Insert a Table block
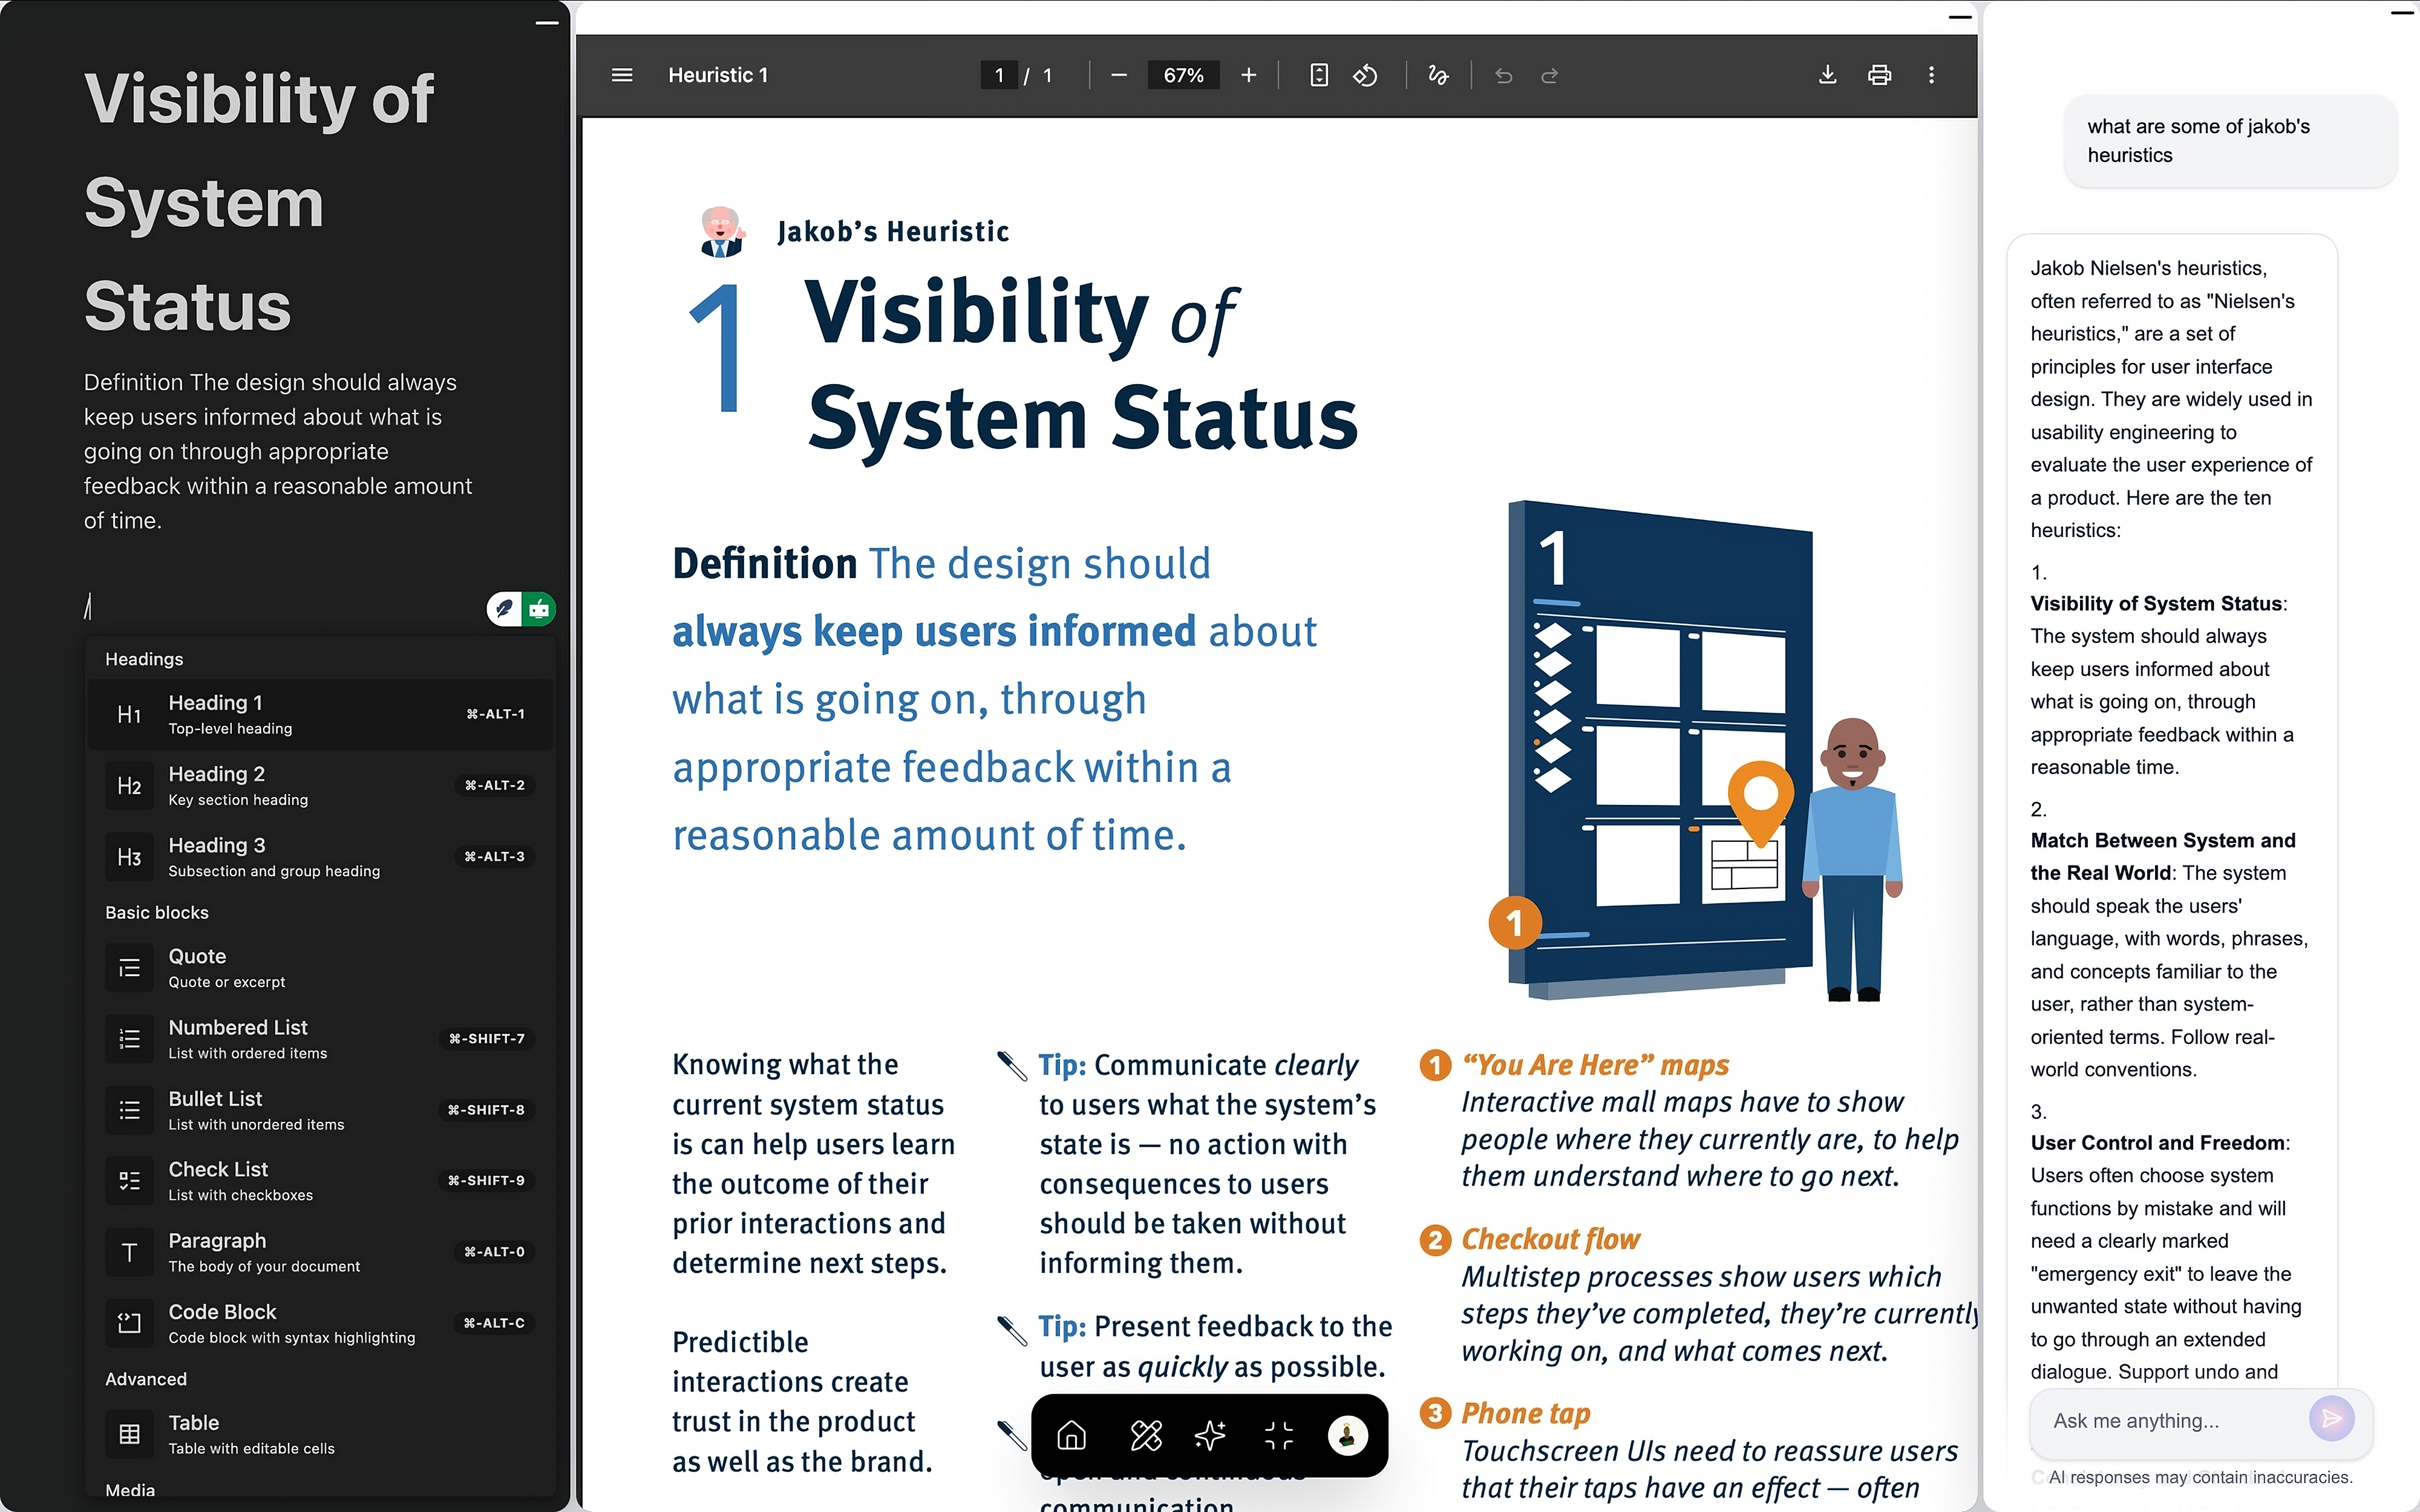The width and height of the screenshot is (2420, 1512). pos(320,1434)
